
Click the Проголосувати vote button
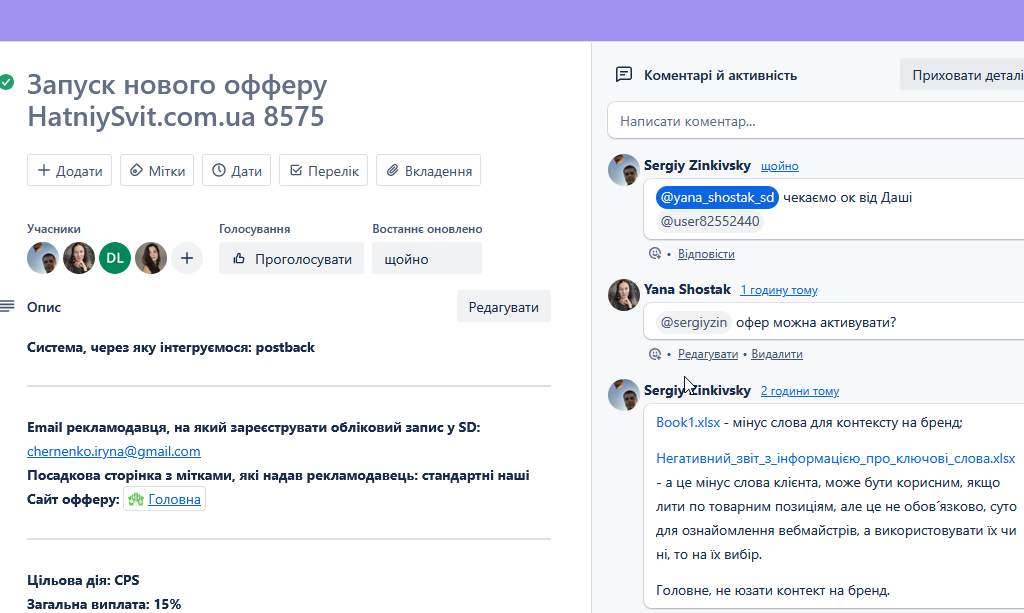pos(291,259)
